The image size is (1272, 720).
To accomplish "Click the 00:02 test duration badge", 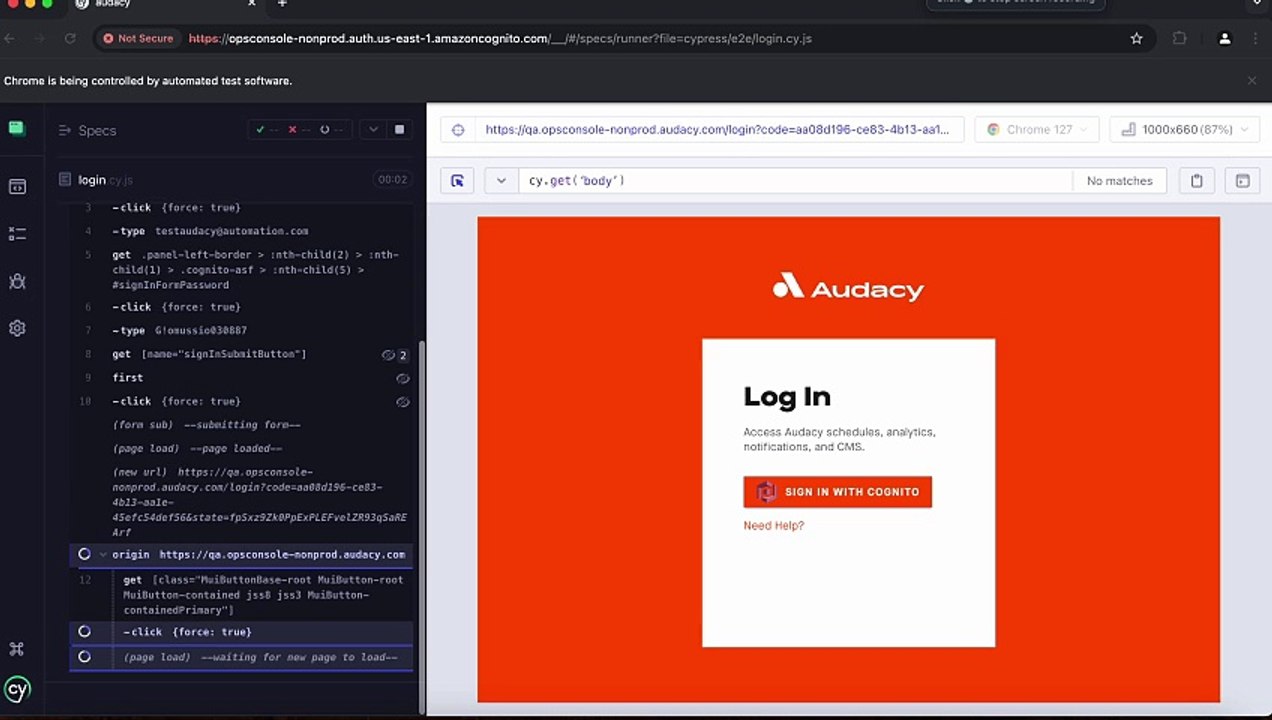I will (x=392, y=180).
